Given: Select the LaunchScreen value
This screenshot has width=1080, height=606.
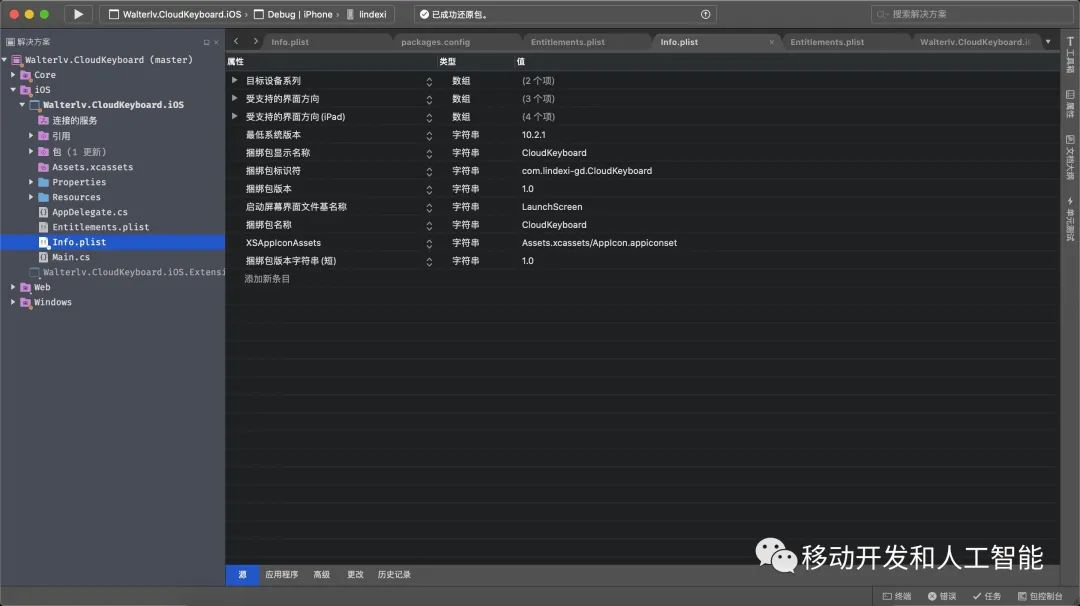Looking at the screenshot, I should click(x=552, y=207).
